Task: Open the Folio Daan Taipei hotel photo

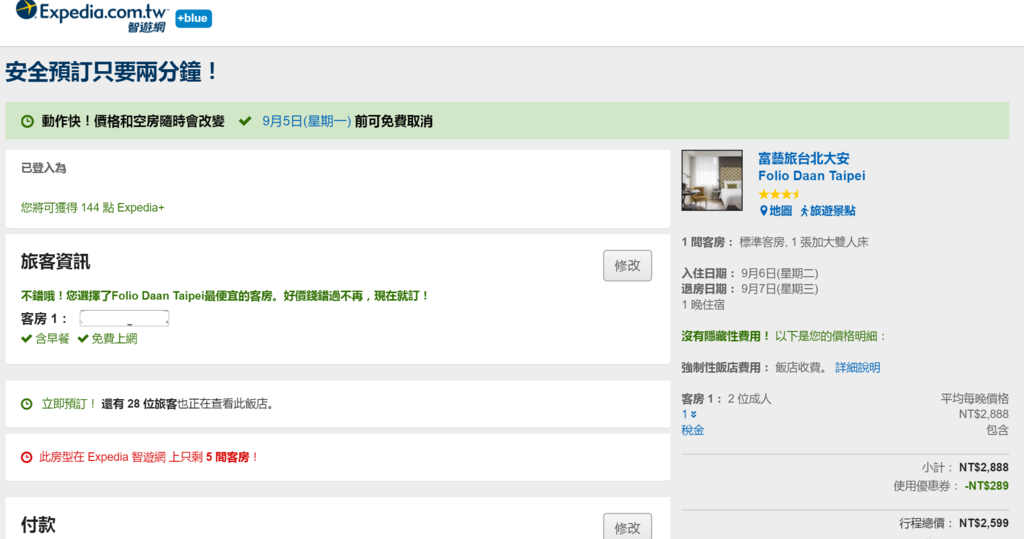Action: coord(712,180)
